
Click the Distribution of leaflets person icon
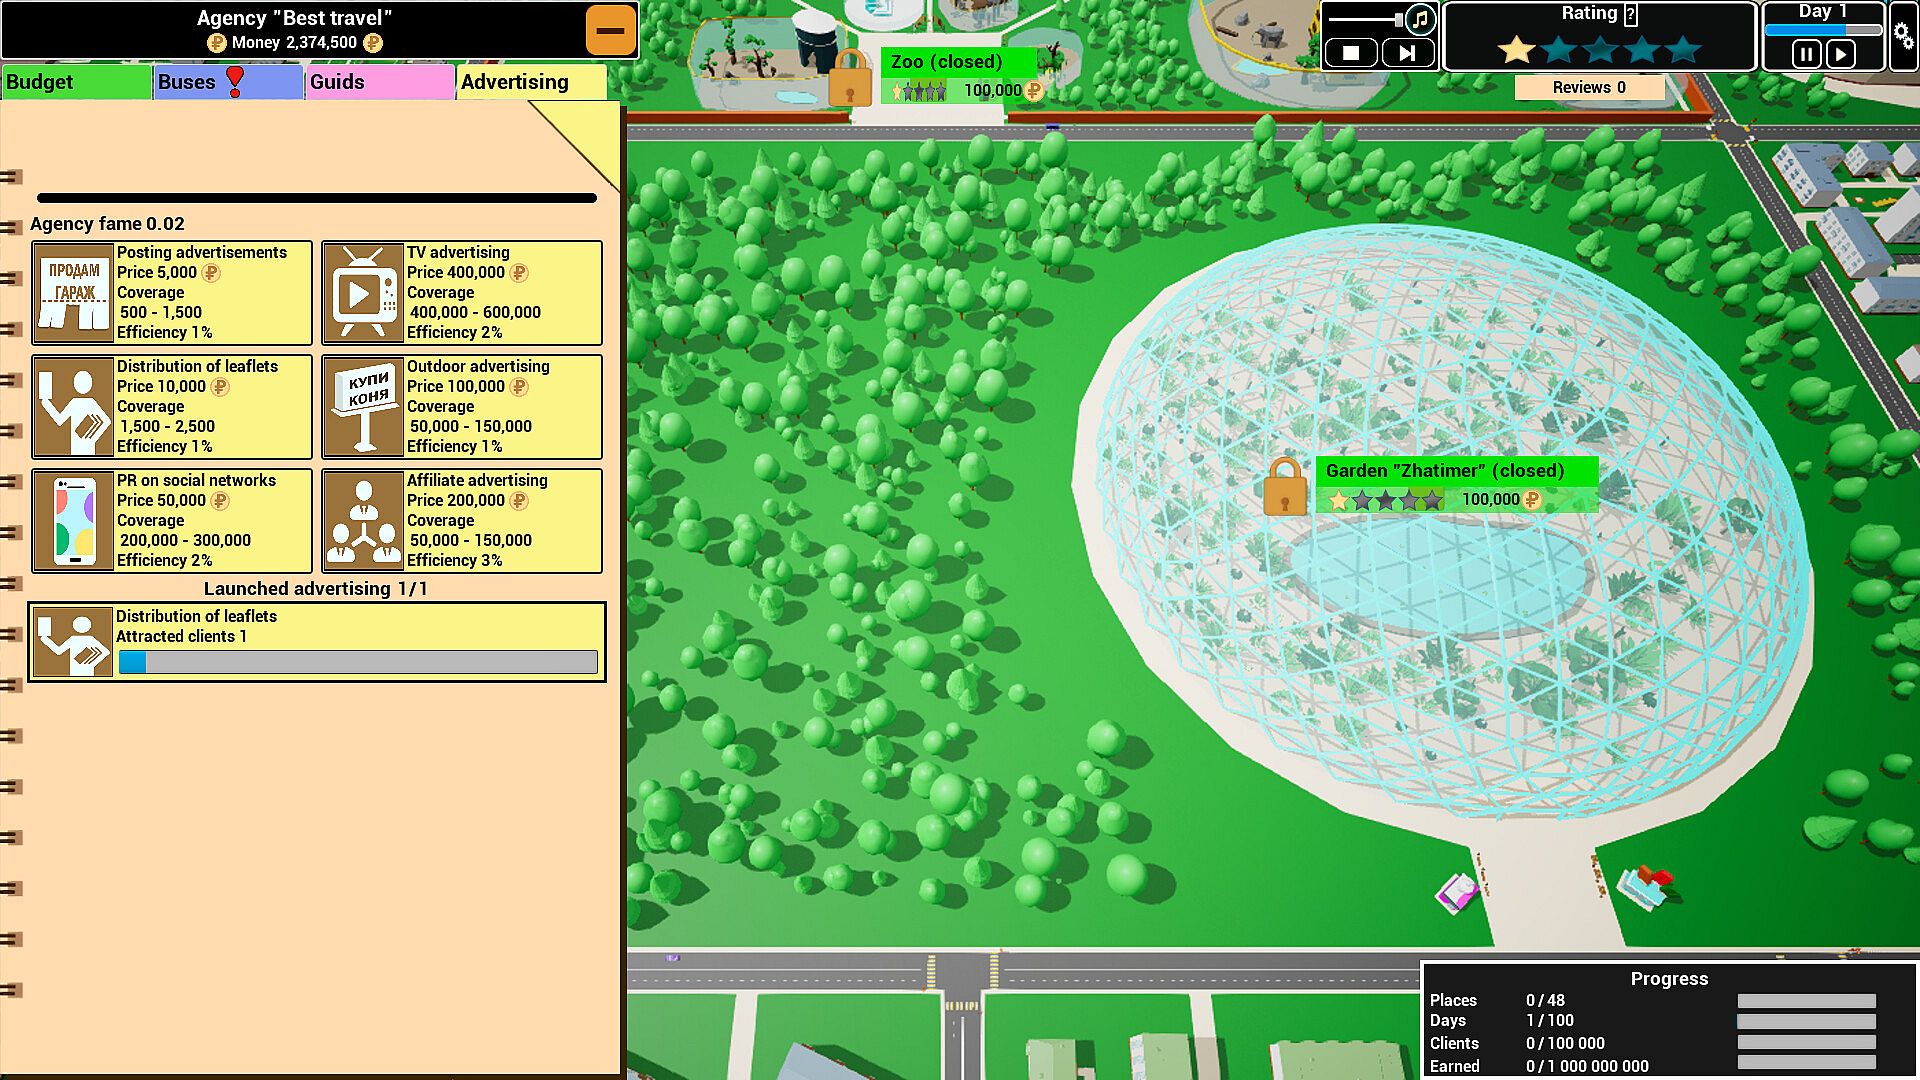[x=73, y=407]
